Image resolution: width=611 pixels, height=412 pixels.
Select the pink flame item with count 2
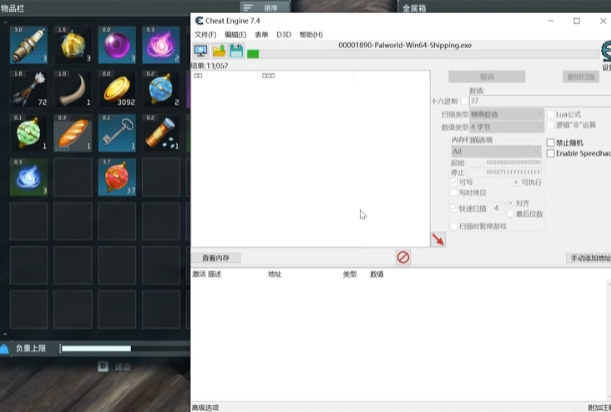tap(161, 45)
